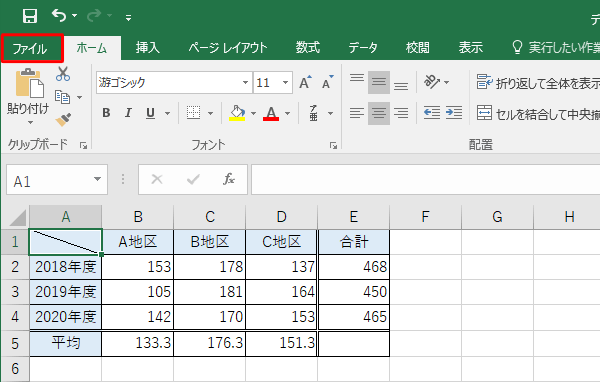Toggle italic formatting
This screenshot has height=382, width=600.
128,113
